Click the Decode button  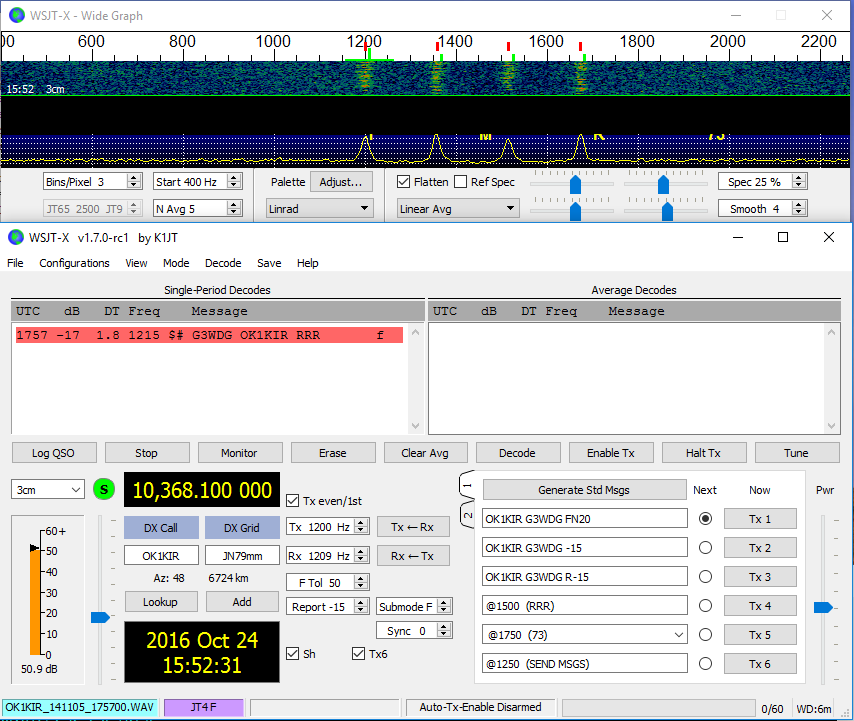pyautogui.click(x=518, y=453)
